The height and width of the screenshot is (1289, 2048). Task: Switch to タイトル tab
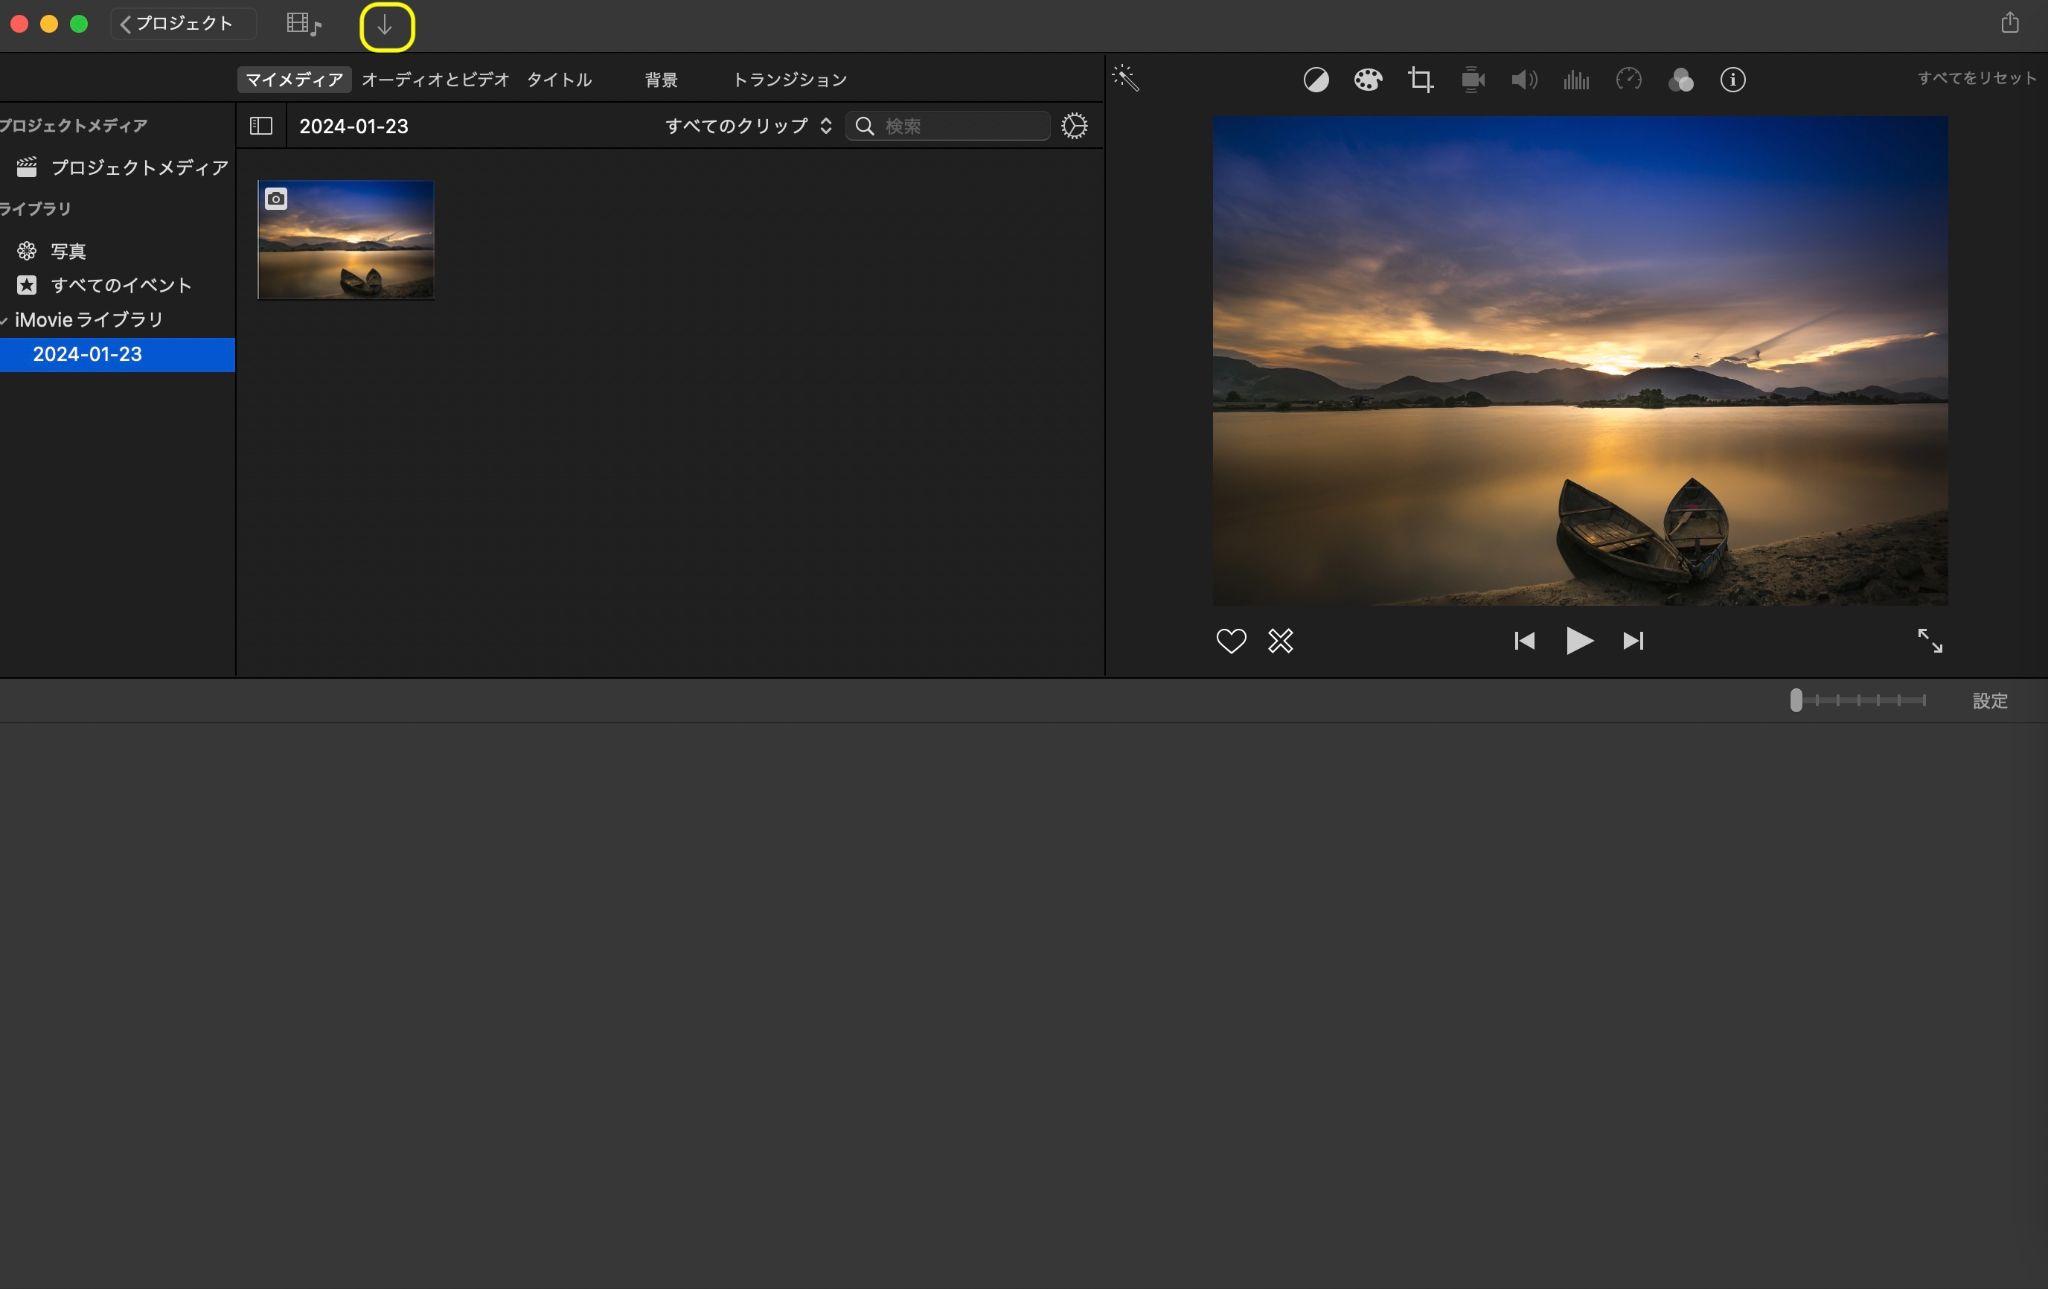click(559, 80)
